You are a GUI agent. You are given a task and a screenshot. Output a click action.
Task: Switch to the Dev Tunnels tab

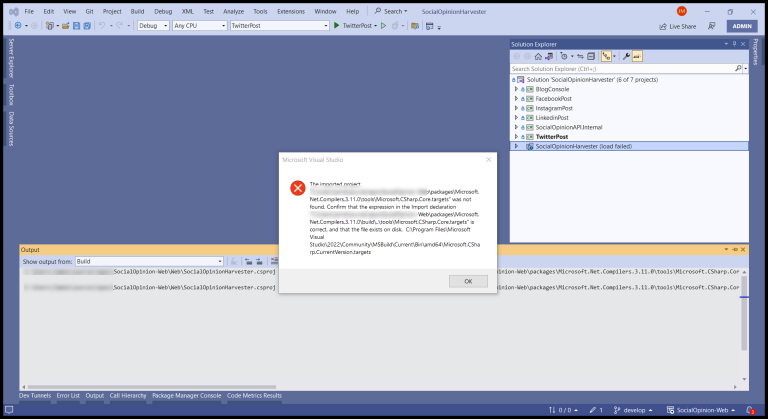(x=35, y=395)
